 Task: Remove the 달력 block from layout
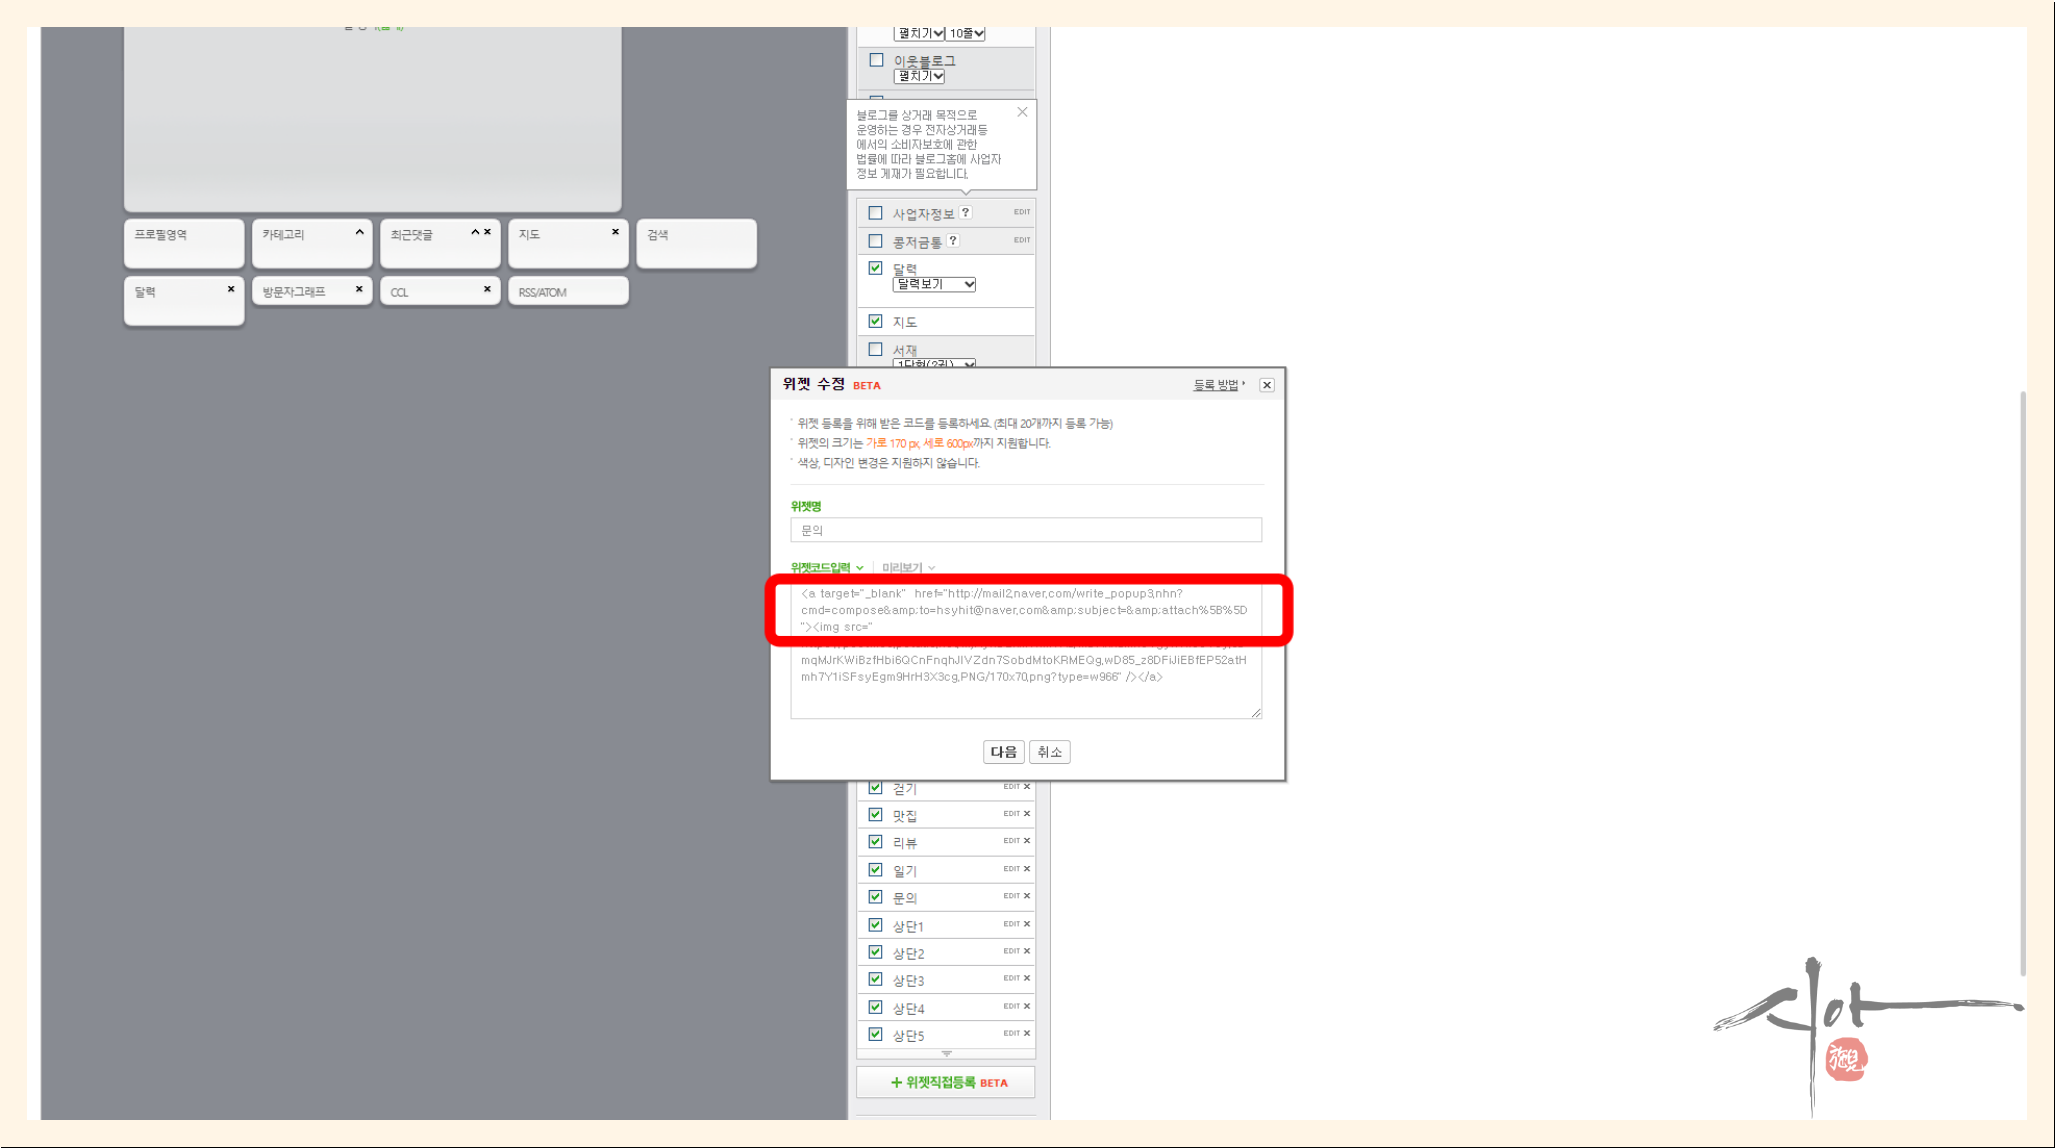pyautogui.click(x=231, y=289)
